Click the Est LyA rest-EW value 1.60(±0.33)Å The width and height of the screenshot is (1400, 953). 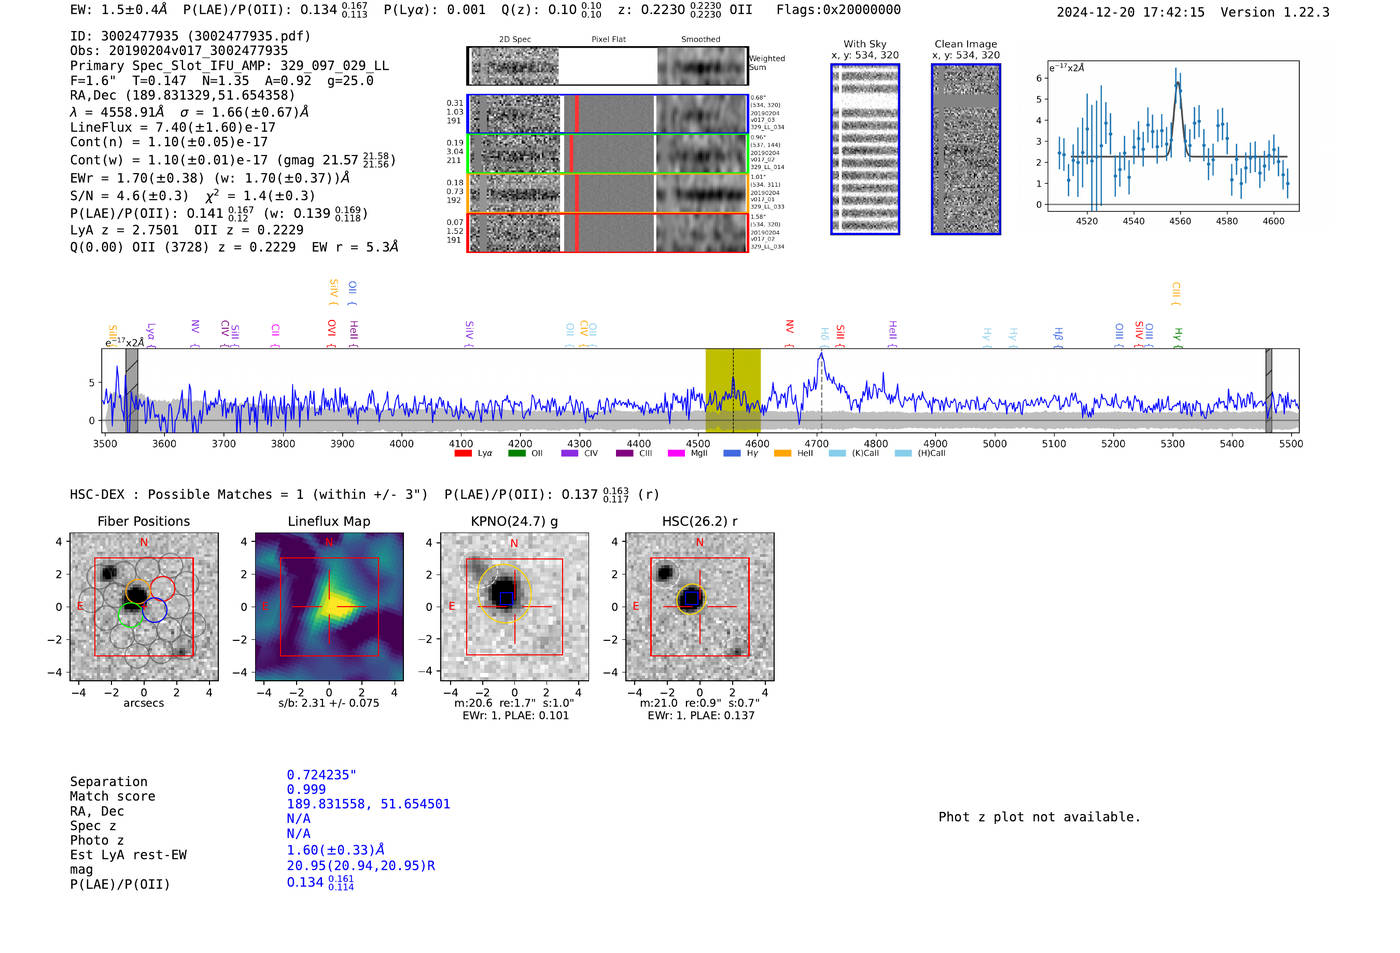click(x=336, y=850)
